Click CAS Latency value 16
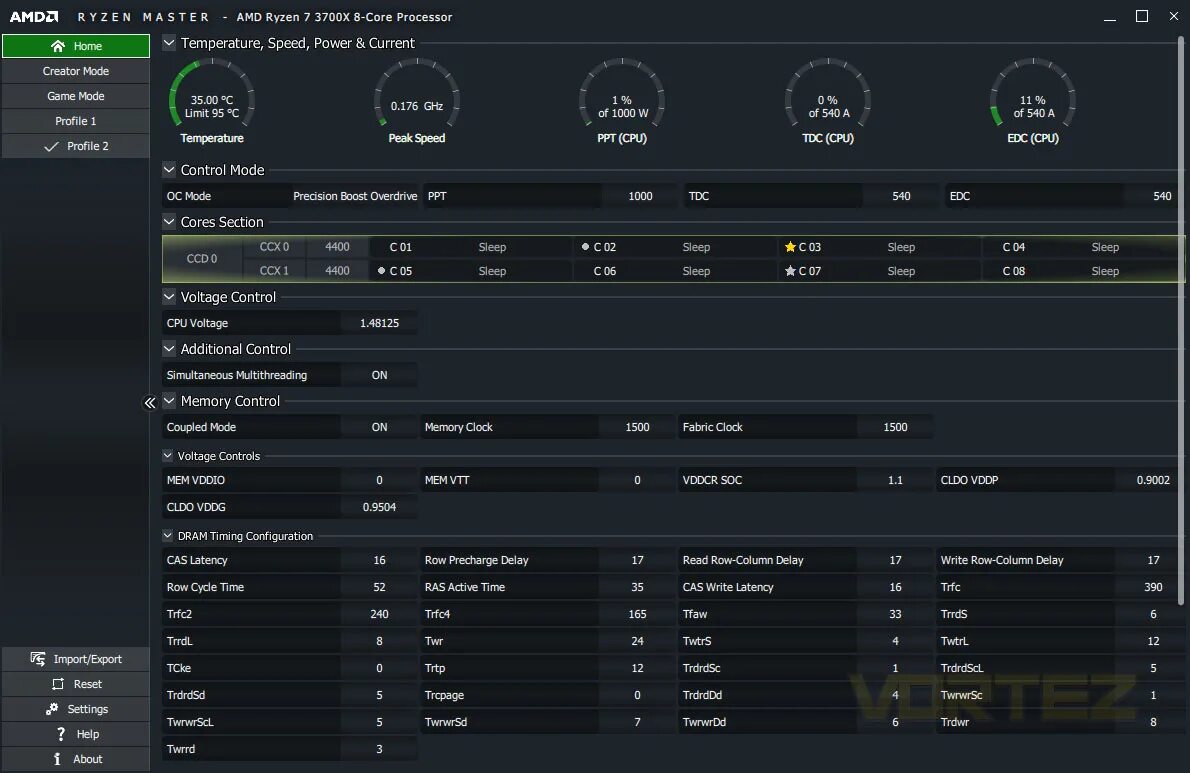This screenshot has height=773, width=1190. (x=379, y=561)
